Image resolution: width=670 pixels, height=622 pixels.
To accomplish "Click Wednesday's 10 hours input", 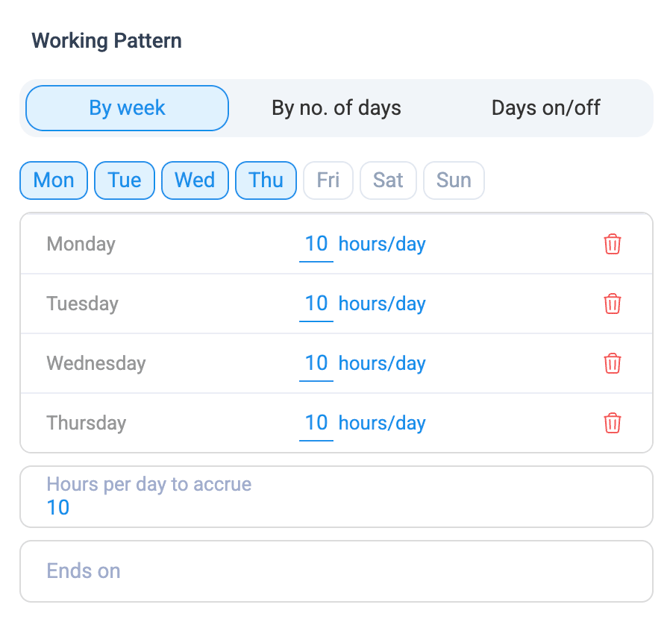I will 316,364.
